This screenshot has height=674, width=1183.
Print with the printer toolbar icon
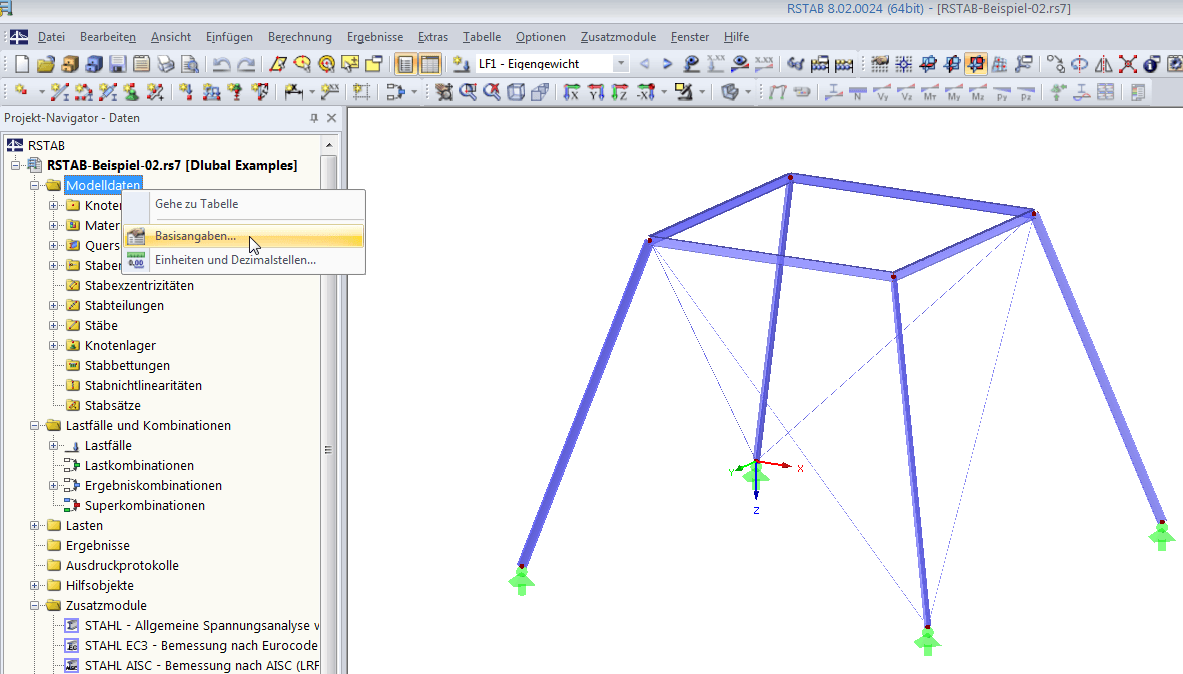[x=166, y=64]
